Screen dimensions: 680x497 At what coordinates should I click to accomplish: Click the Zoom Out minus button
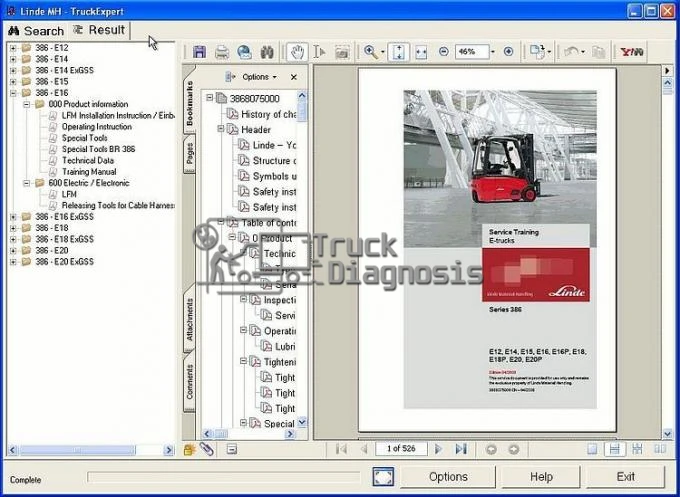[443, 52]
